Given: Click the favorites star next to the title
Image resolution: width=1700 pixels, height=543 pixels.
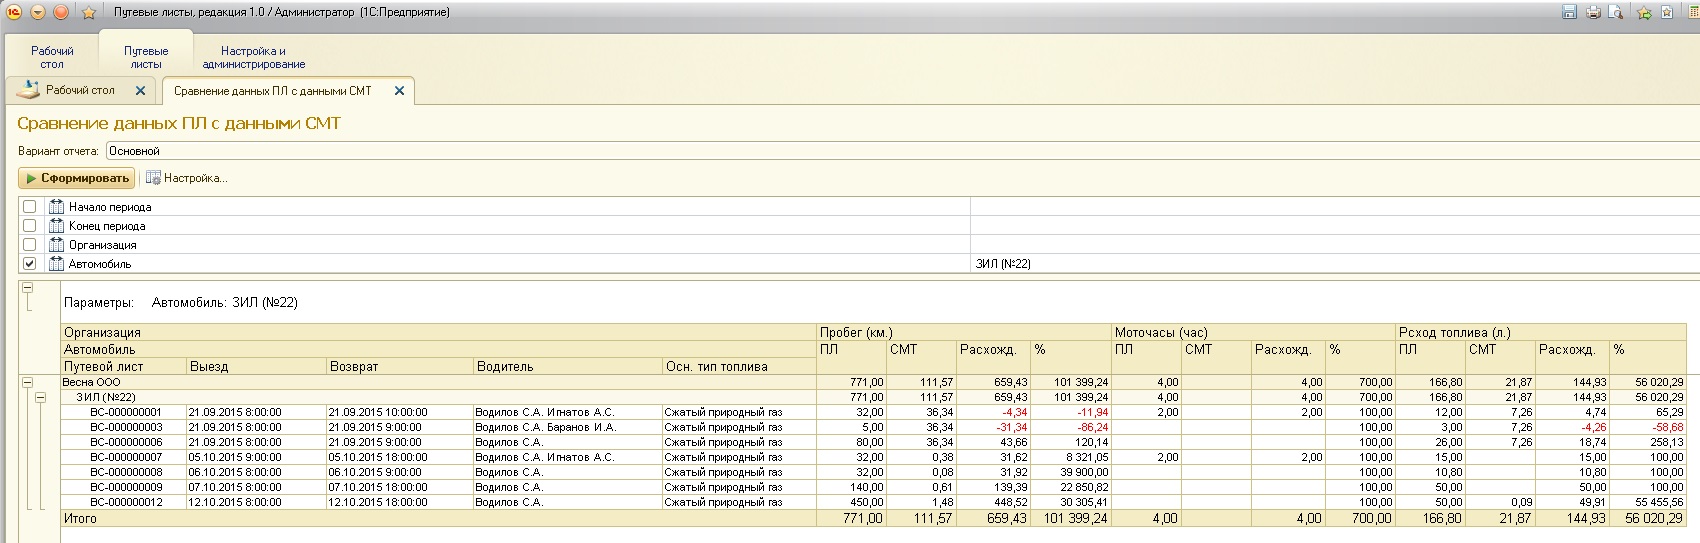Looking at the screenshot, I should click(x=88, y=12).
